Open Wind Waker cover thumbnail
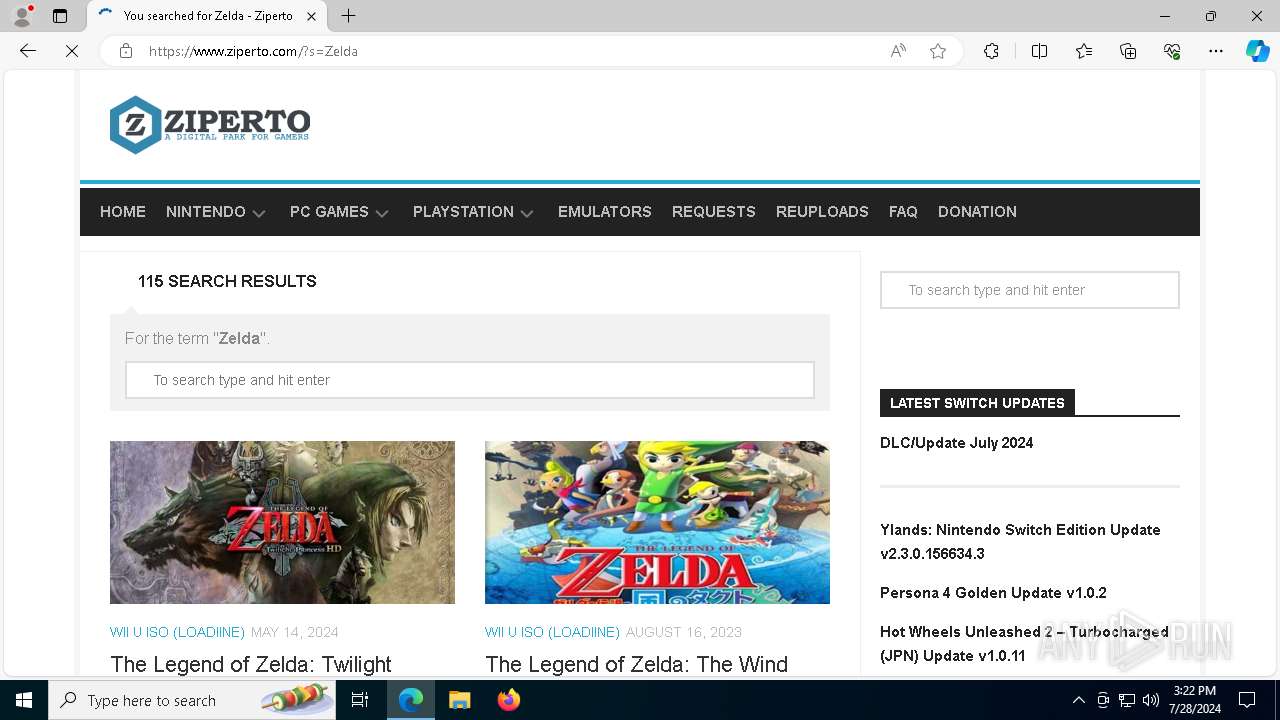Viewport: 1280px width, 720px height. 657,522
